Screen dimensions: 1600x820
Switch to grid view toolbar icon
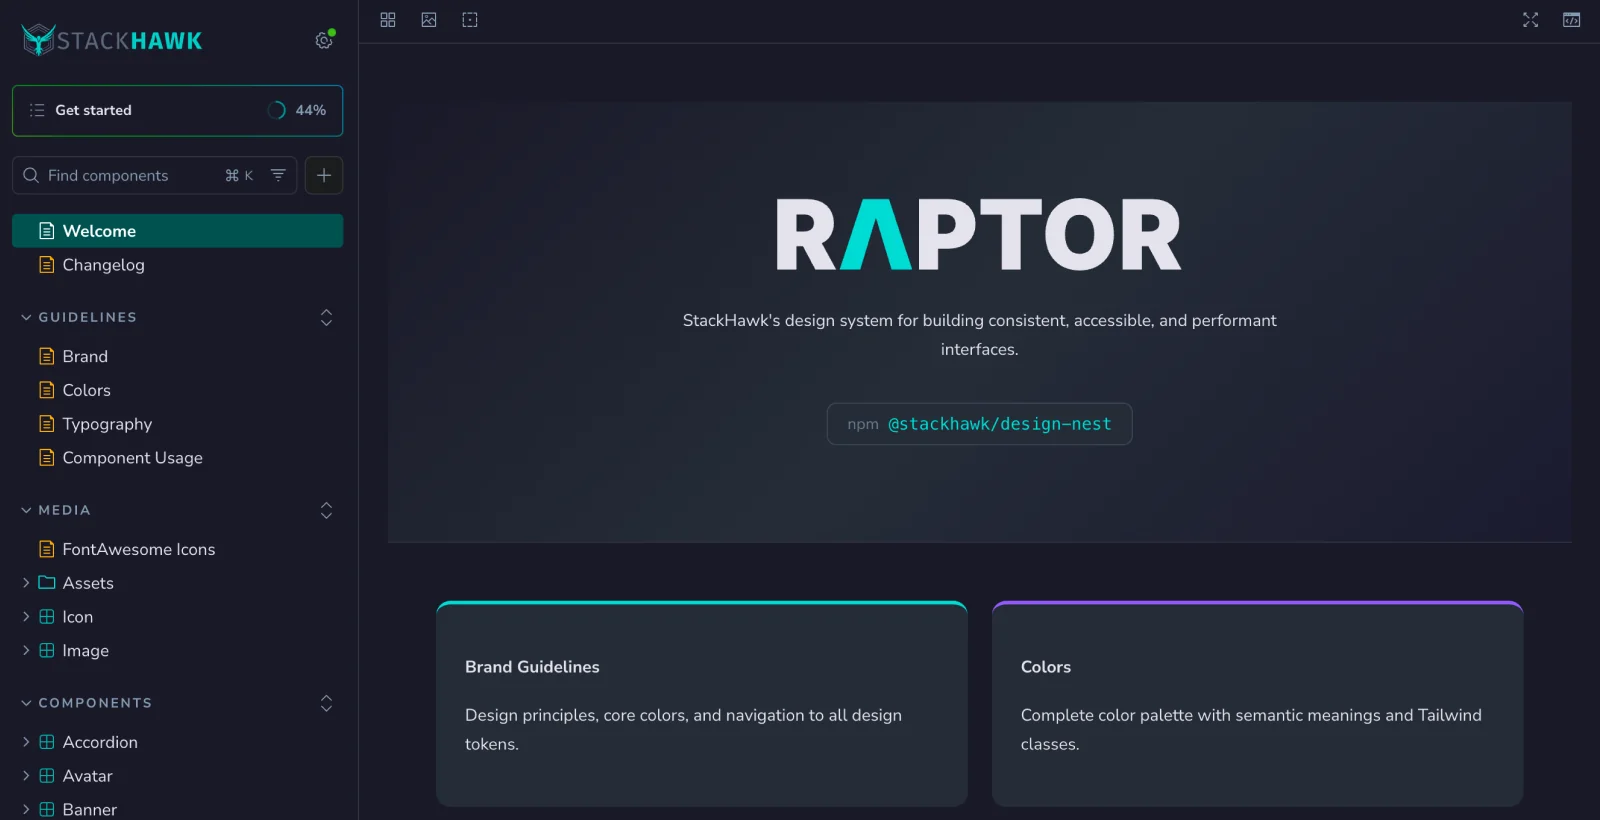(388, 20)
